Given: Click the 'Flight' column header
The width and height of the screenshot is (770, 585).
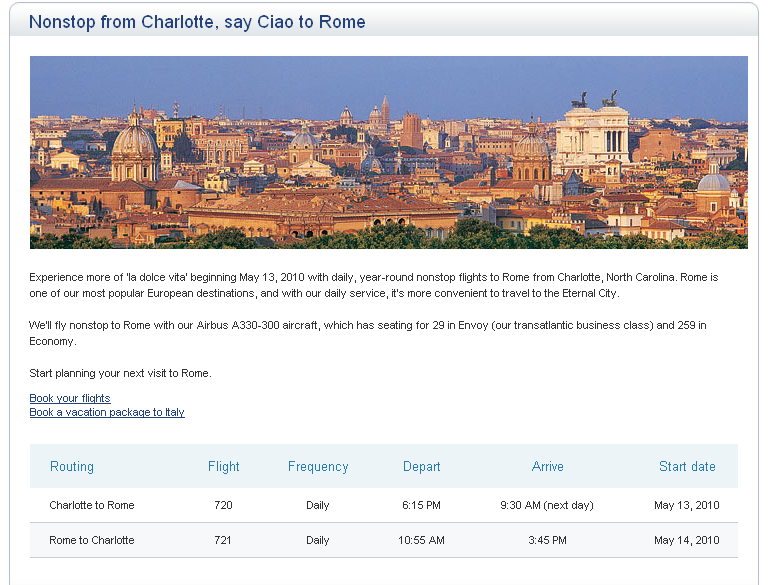Looking at the screenshot, I should click(x=224, y=466).
